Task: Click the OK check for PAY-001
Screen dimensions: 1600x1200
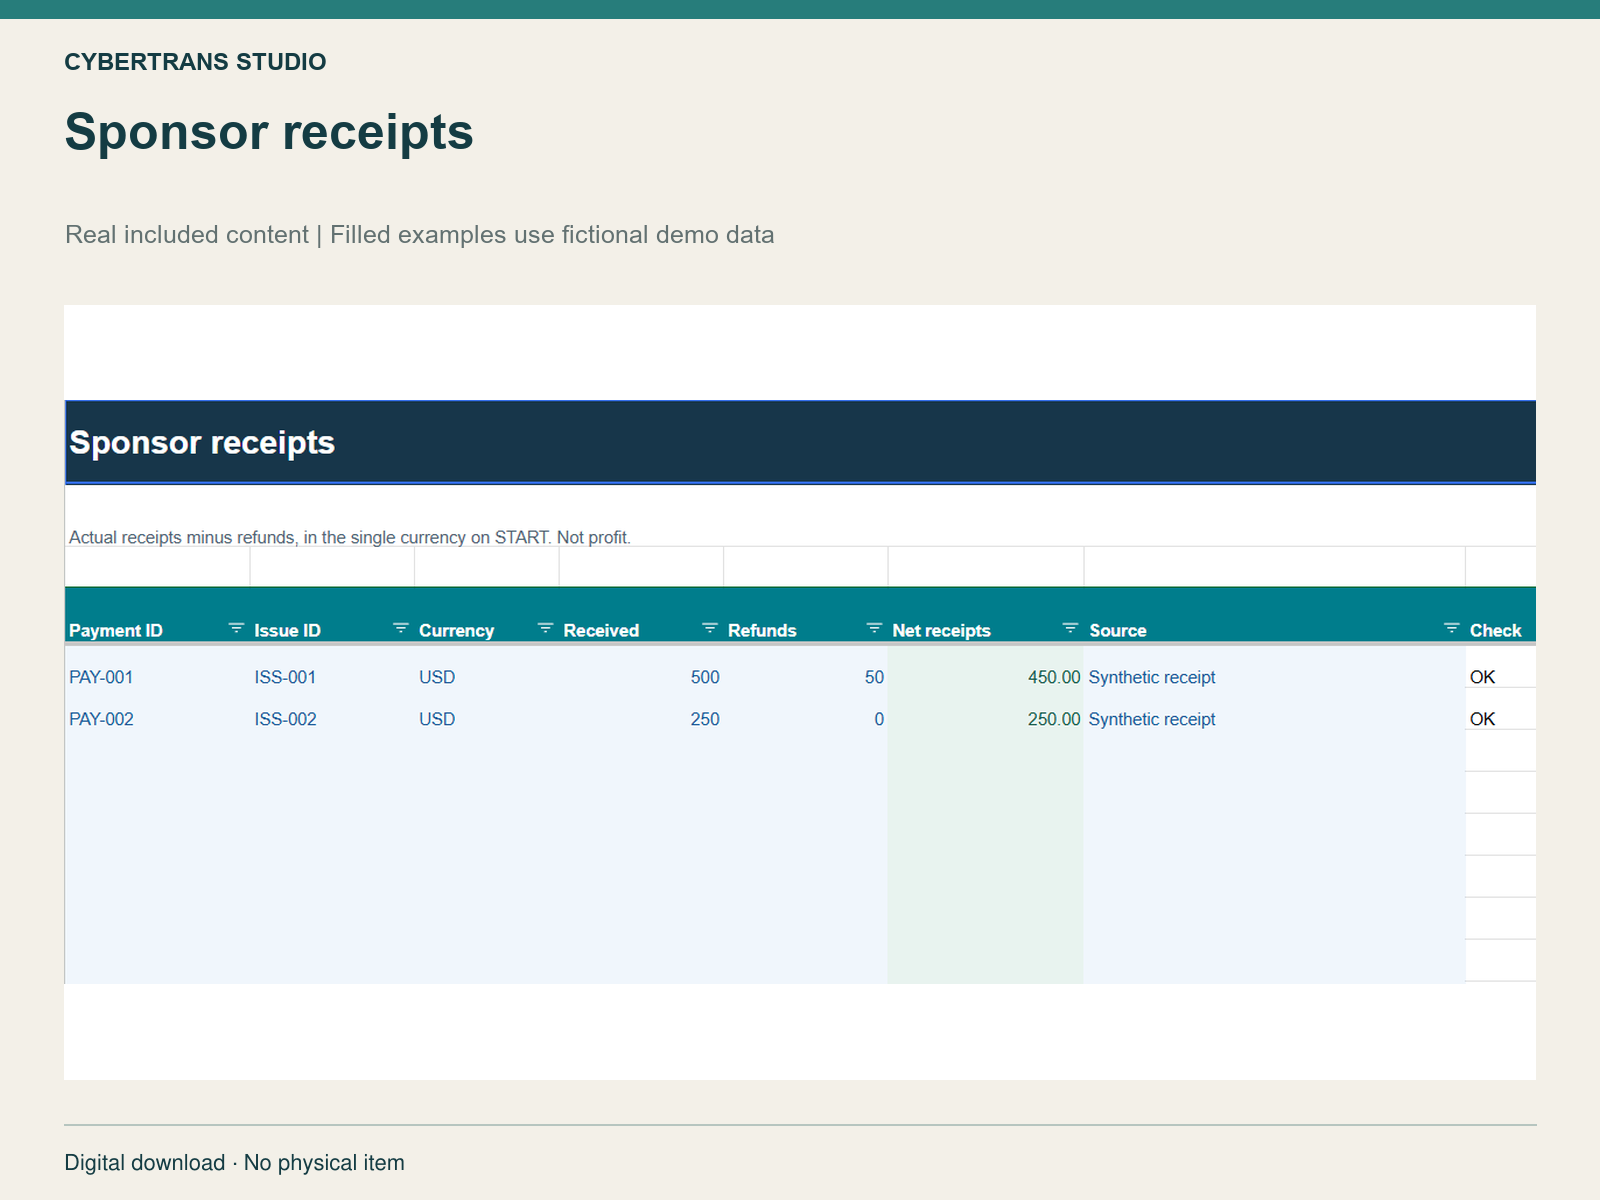Action: point(1482,677)
